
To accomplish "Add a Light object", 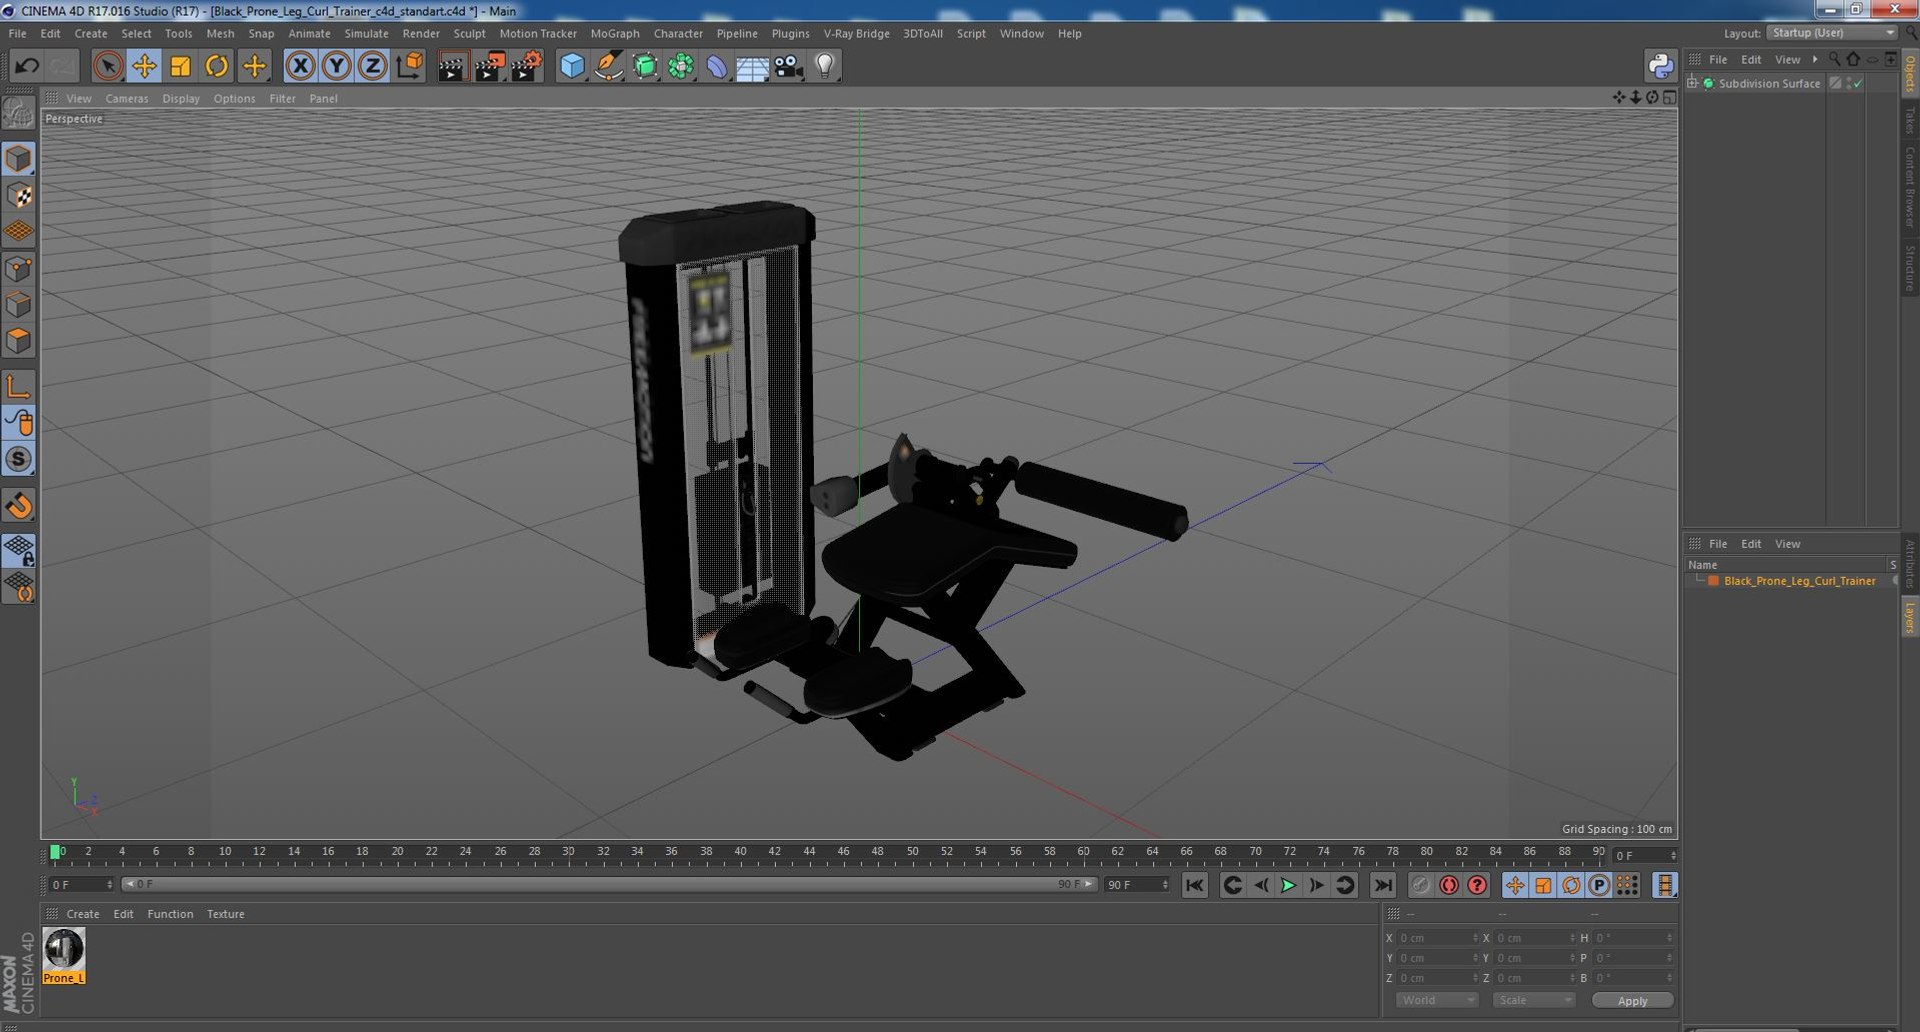I will click(x=824, y=67).
